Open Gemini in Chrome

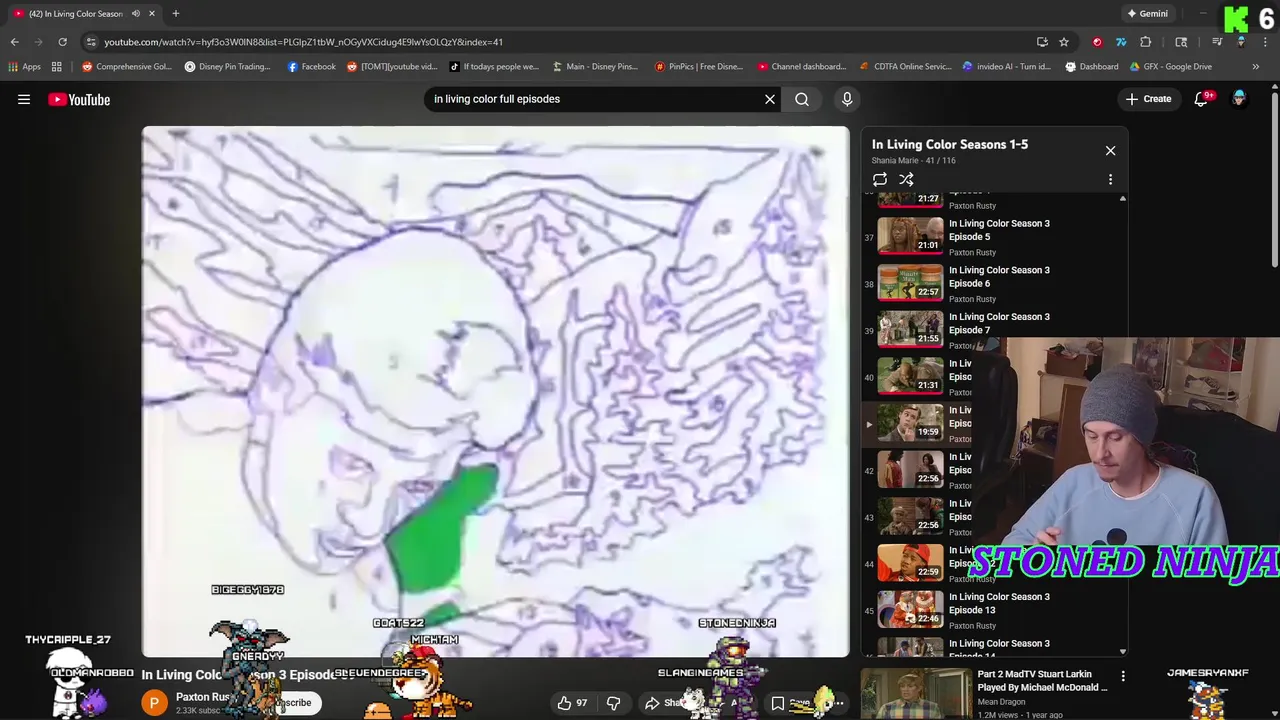(x=1147, y=14)
